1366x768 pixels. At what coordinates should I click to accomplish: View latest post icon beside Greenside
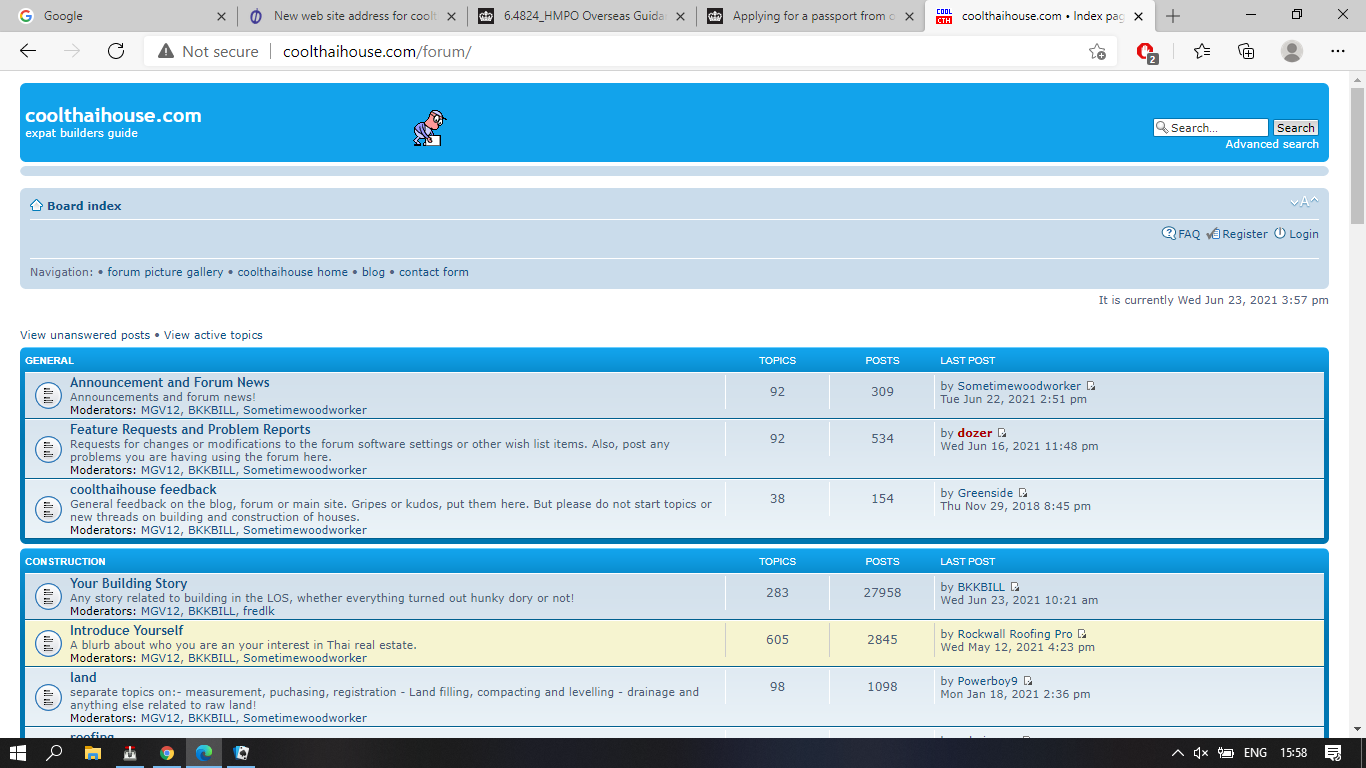(x=1022, y=493)
